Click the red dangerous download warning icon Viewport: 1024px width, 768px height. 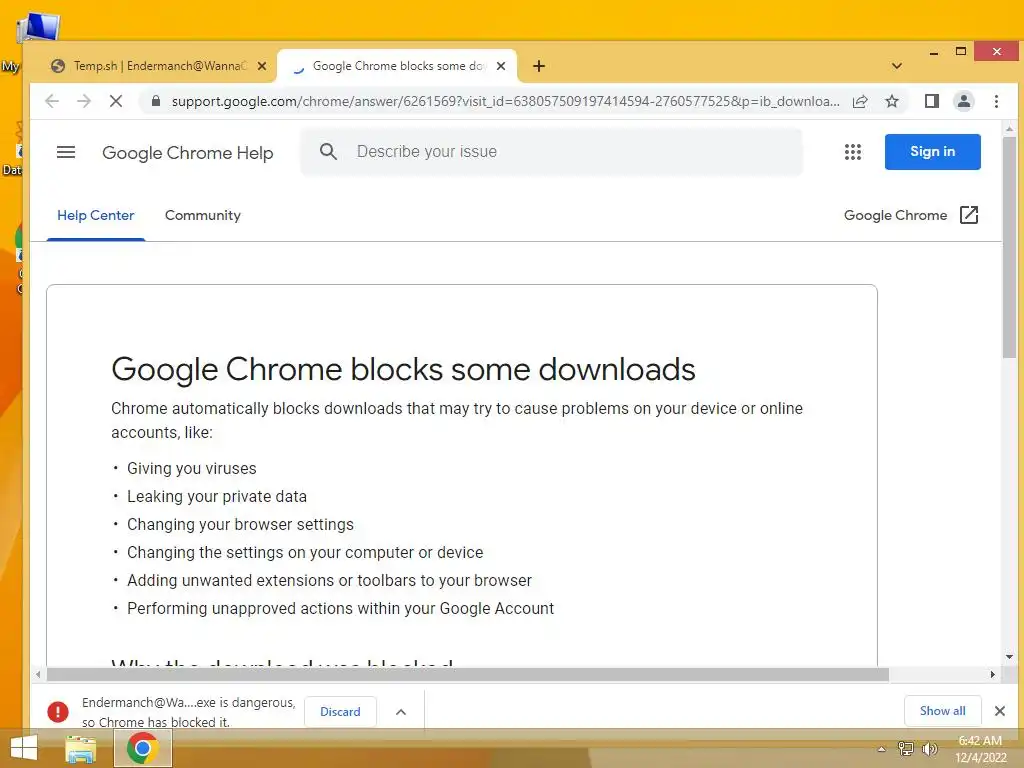pos(57,711)
